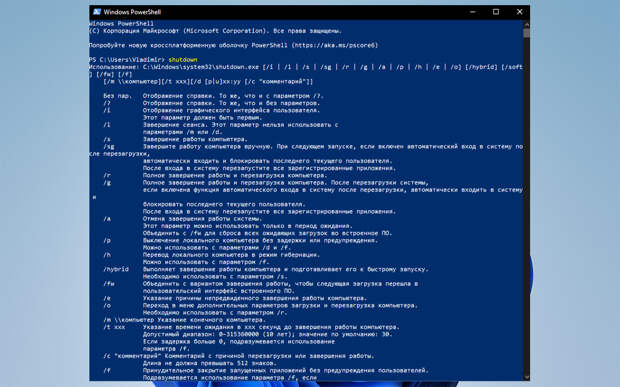Click 'Если задержка больше 0, подразумевается' line
Screen dimensions: 620x387
[238, 342]
